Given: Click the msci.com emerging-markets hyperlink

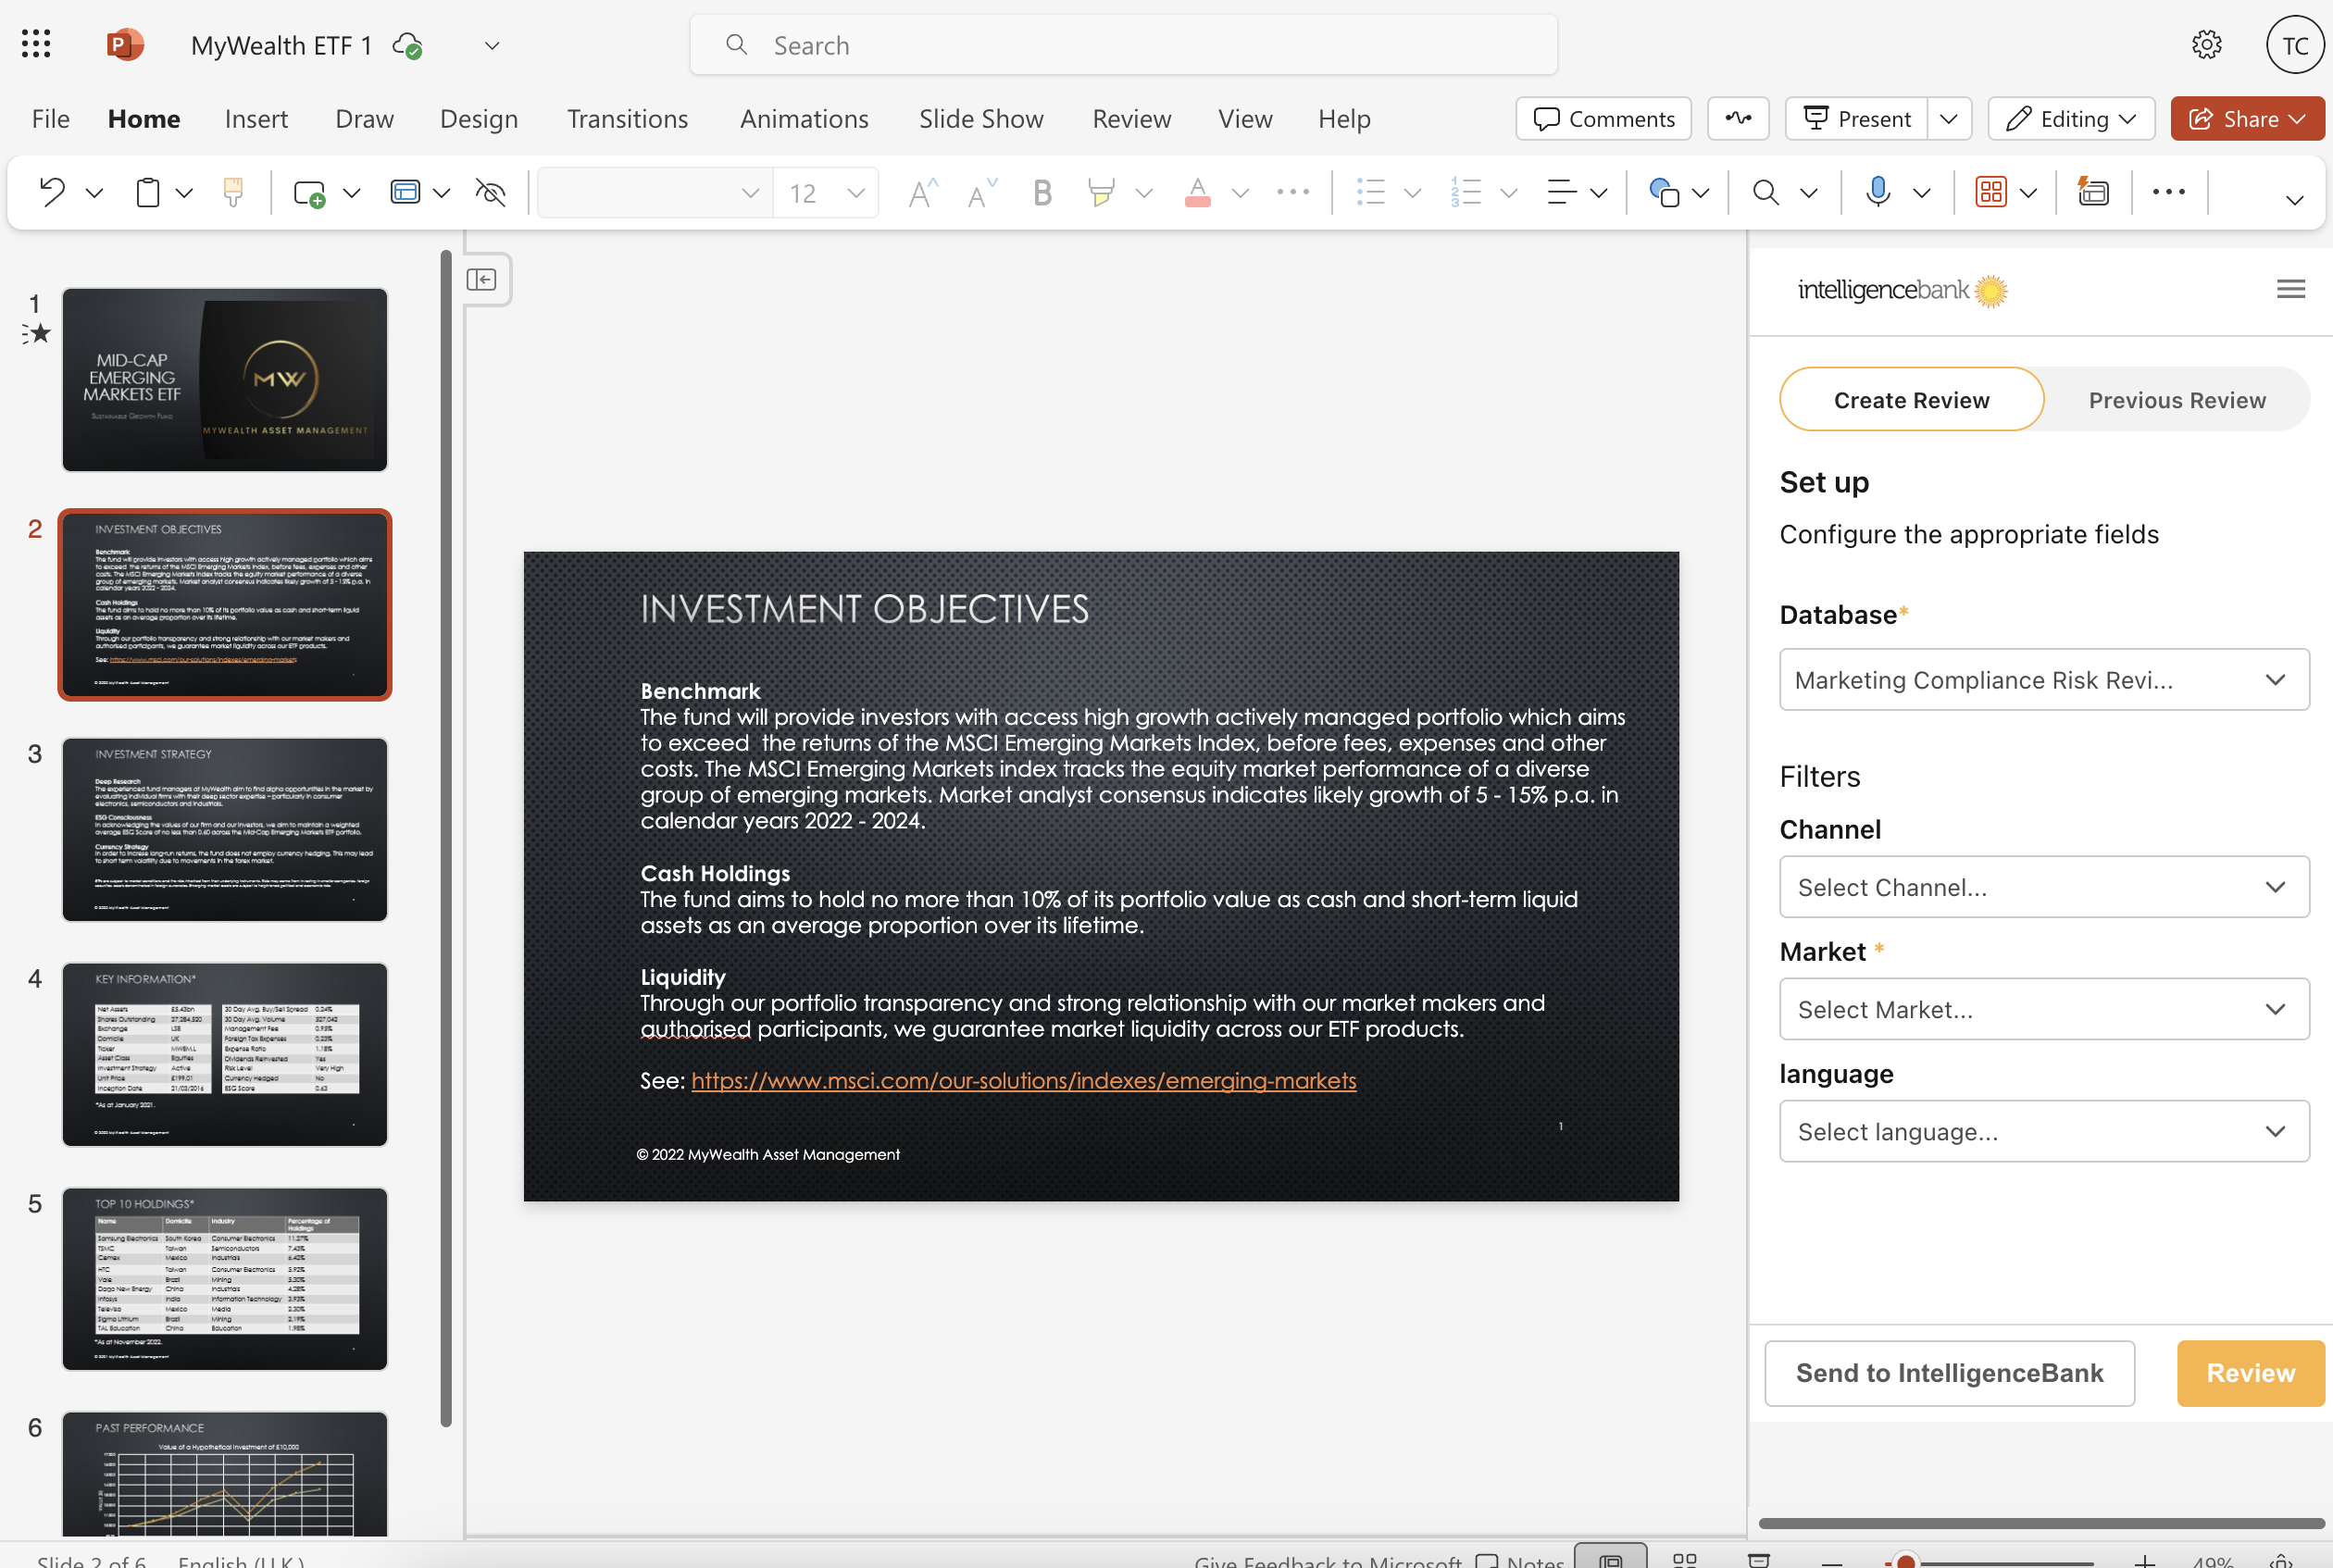Looking at the screenshot, I should click(1023, 1081).
